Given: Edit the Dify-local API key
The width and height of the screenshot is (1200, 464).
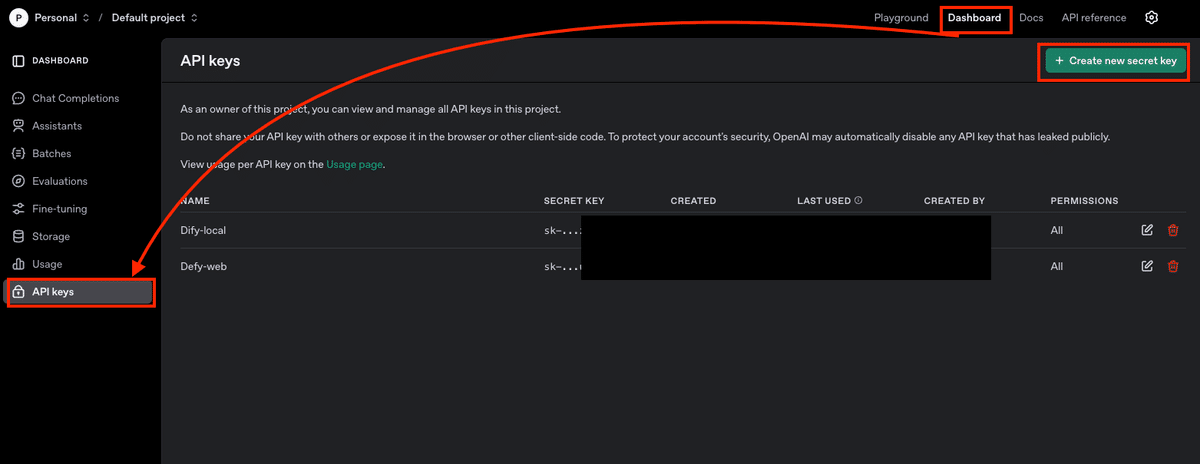Looking at the screenshot, I should pyautogui.click(x=1147, y=230).
